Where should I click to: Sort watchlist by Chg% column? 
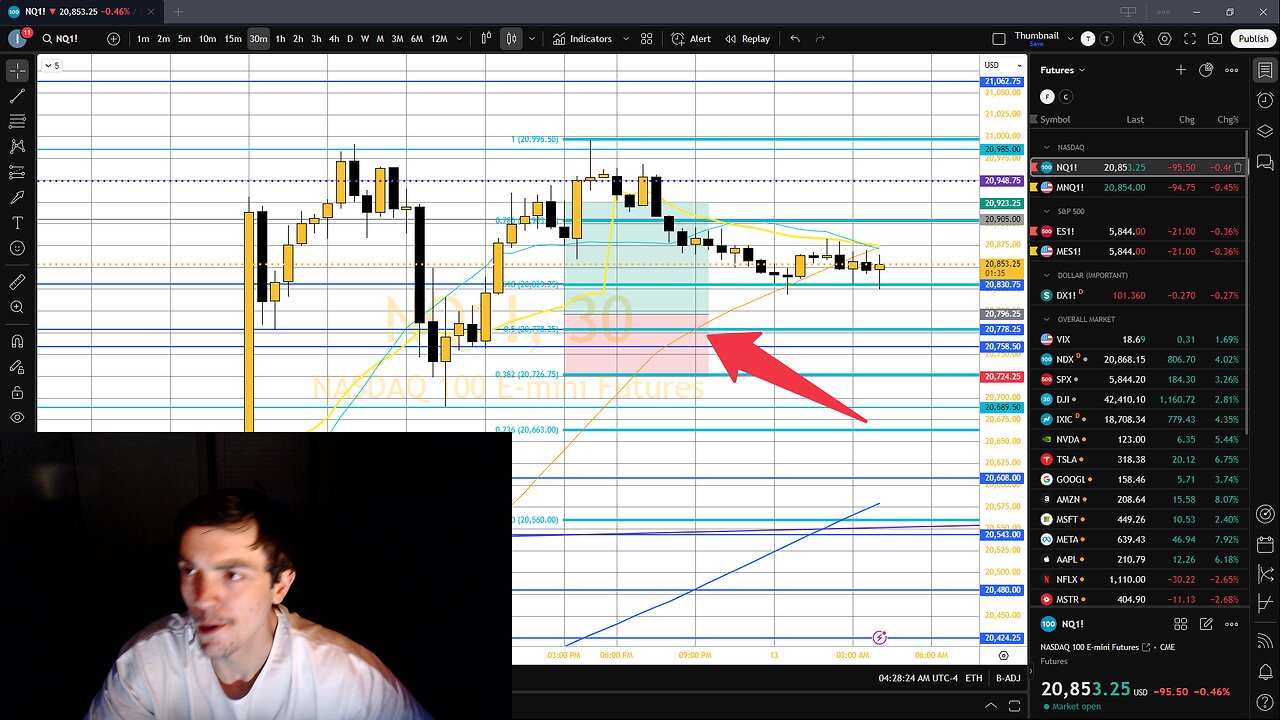coord(1227,119)
